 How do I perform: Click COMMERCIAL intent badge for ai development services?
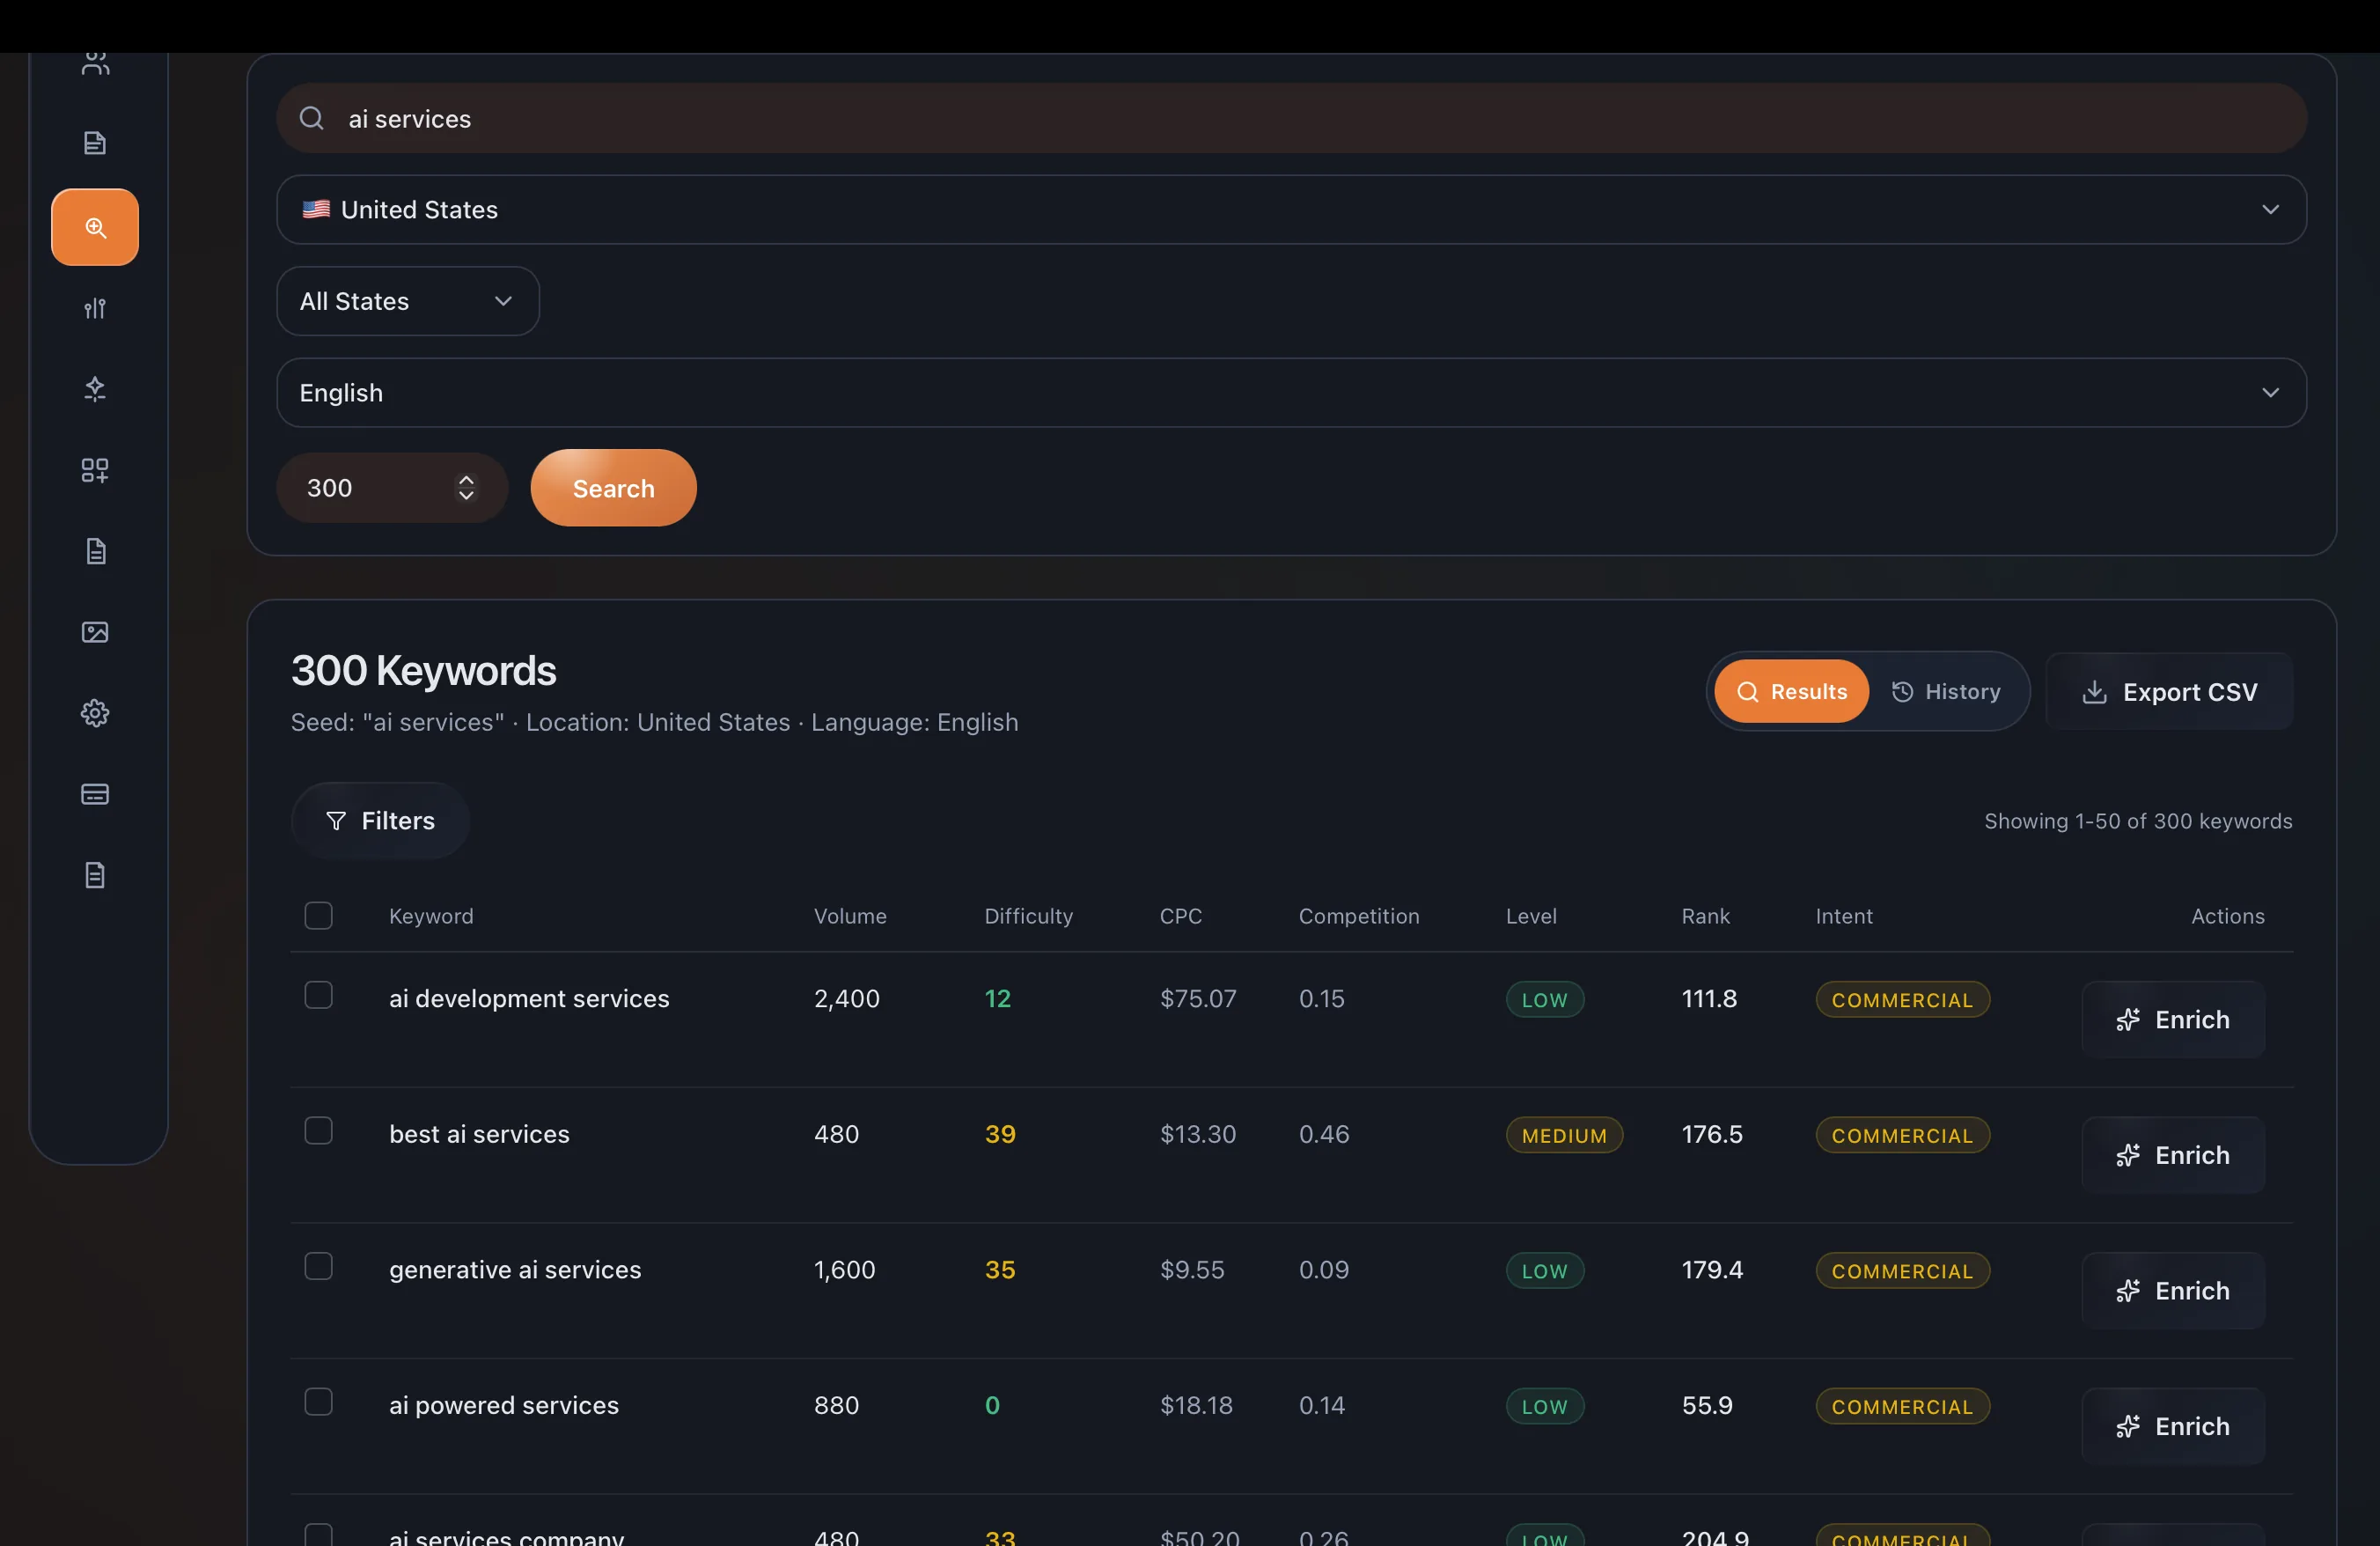[1902, 1000]
